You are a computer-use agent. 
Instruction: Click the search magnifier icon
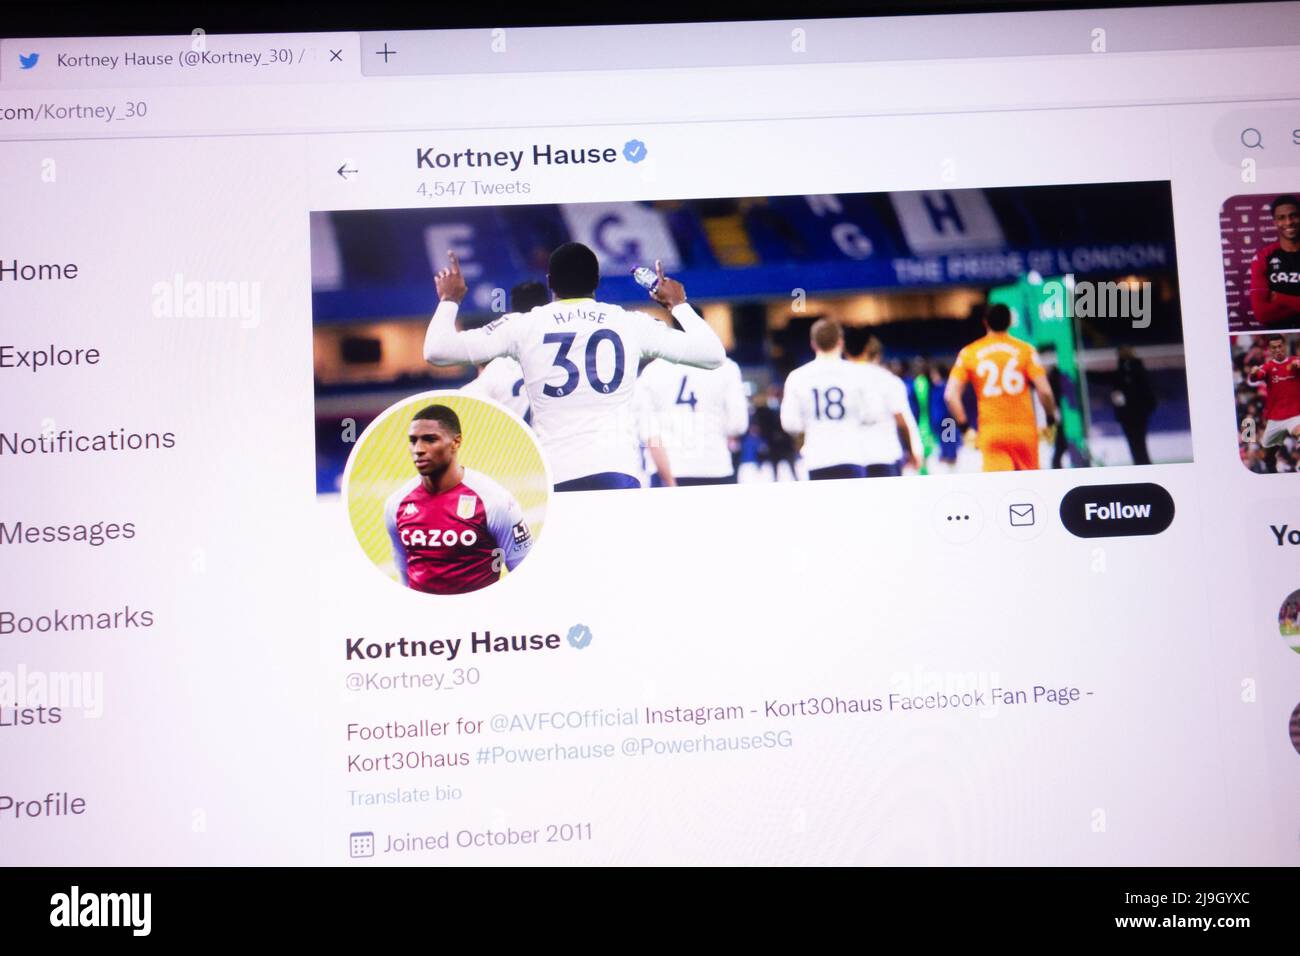pos(1252,139)
